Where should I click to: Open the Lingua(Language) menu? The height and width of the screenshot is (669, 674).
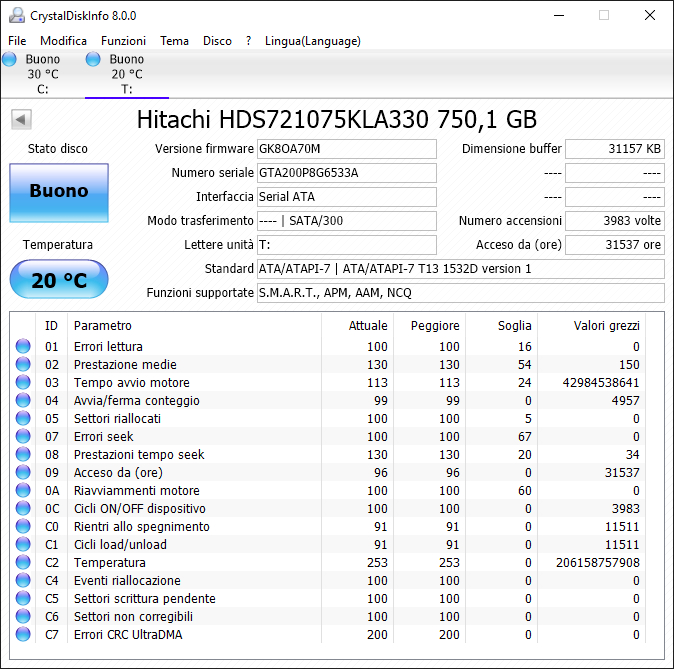(312, 41)
